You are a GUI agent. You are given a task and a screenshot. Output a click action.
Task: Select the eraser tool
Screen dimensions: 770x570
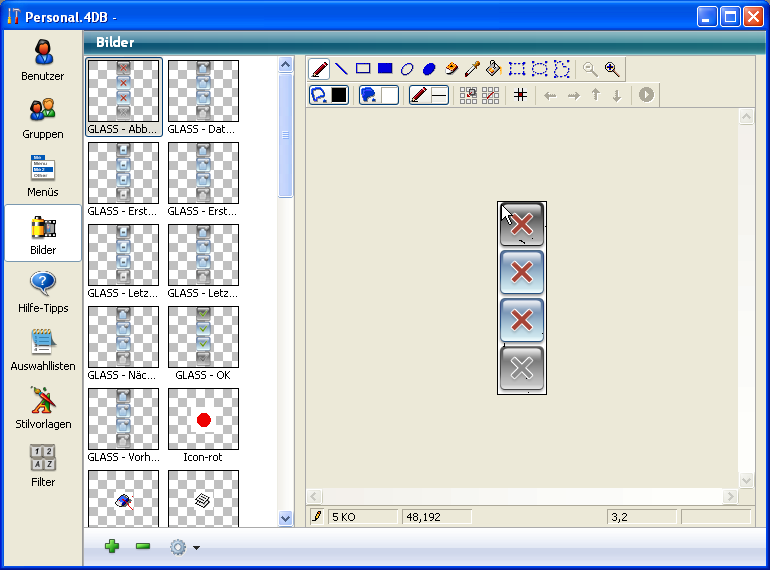pyautogui.click(x=451, y=69)
